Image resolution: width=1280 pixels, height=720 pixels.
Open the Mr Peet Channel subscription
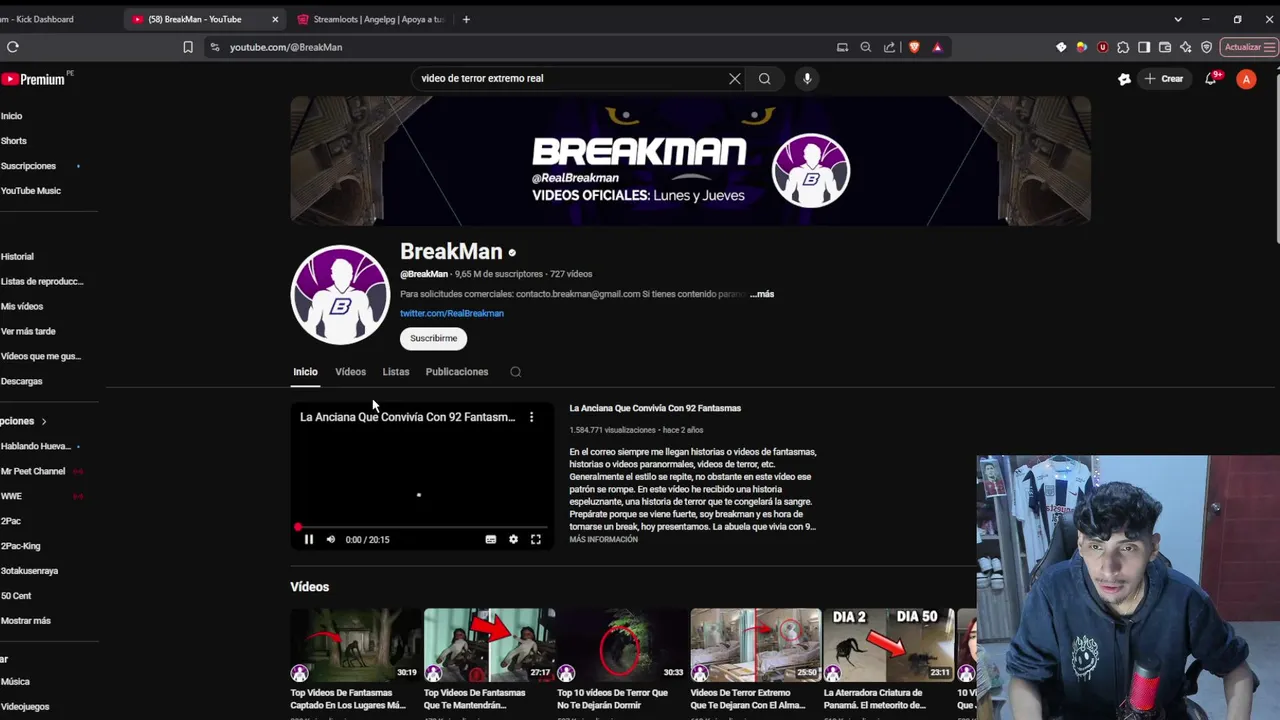tap(33, 471)
